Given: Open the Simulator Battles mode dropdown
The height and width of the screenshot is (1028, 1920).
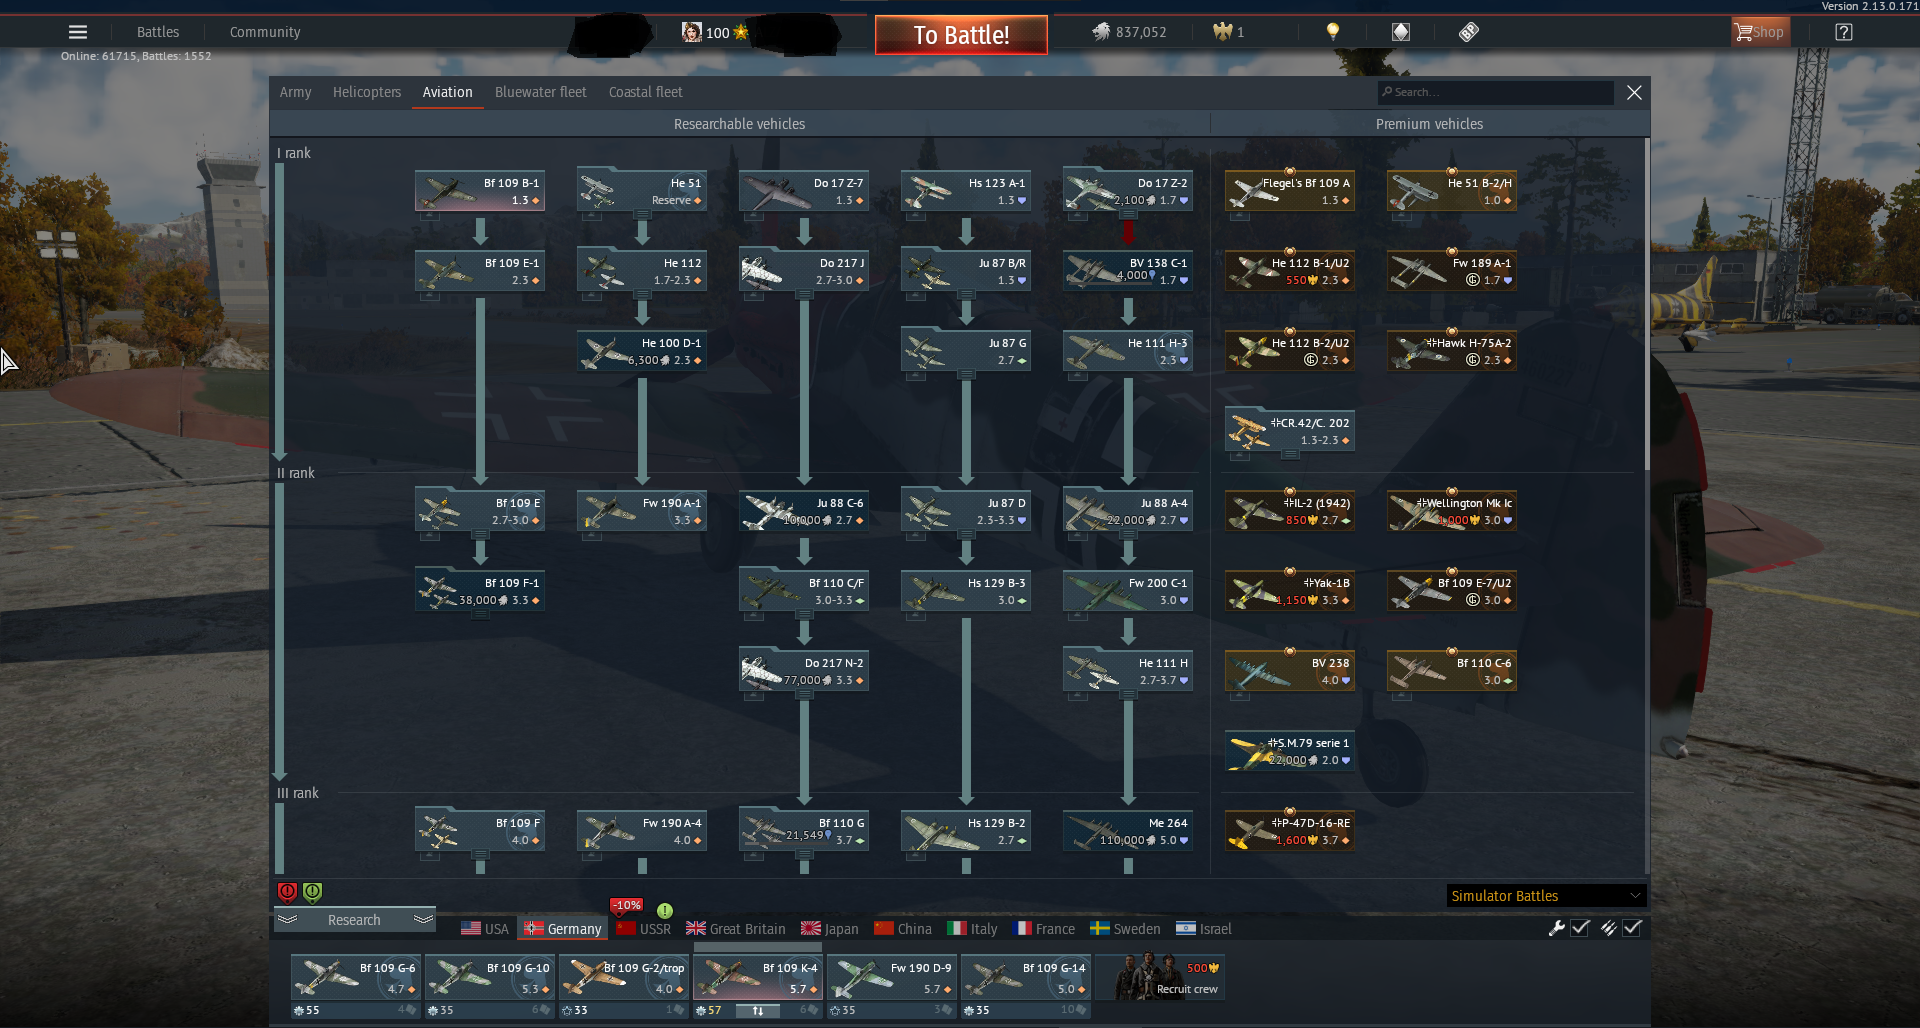Looking at the screenshot, I should coord(1545,896).
